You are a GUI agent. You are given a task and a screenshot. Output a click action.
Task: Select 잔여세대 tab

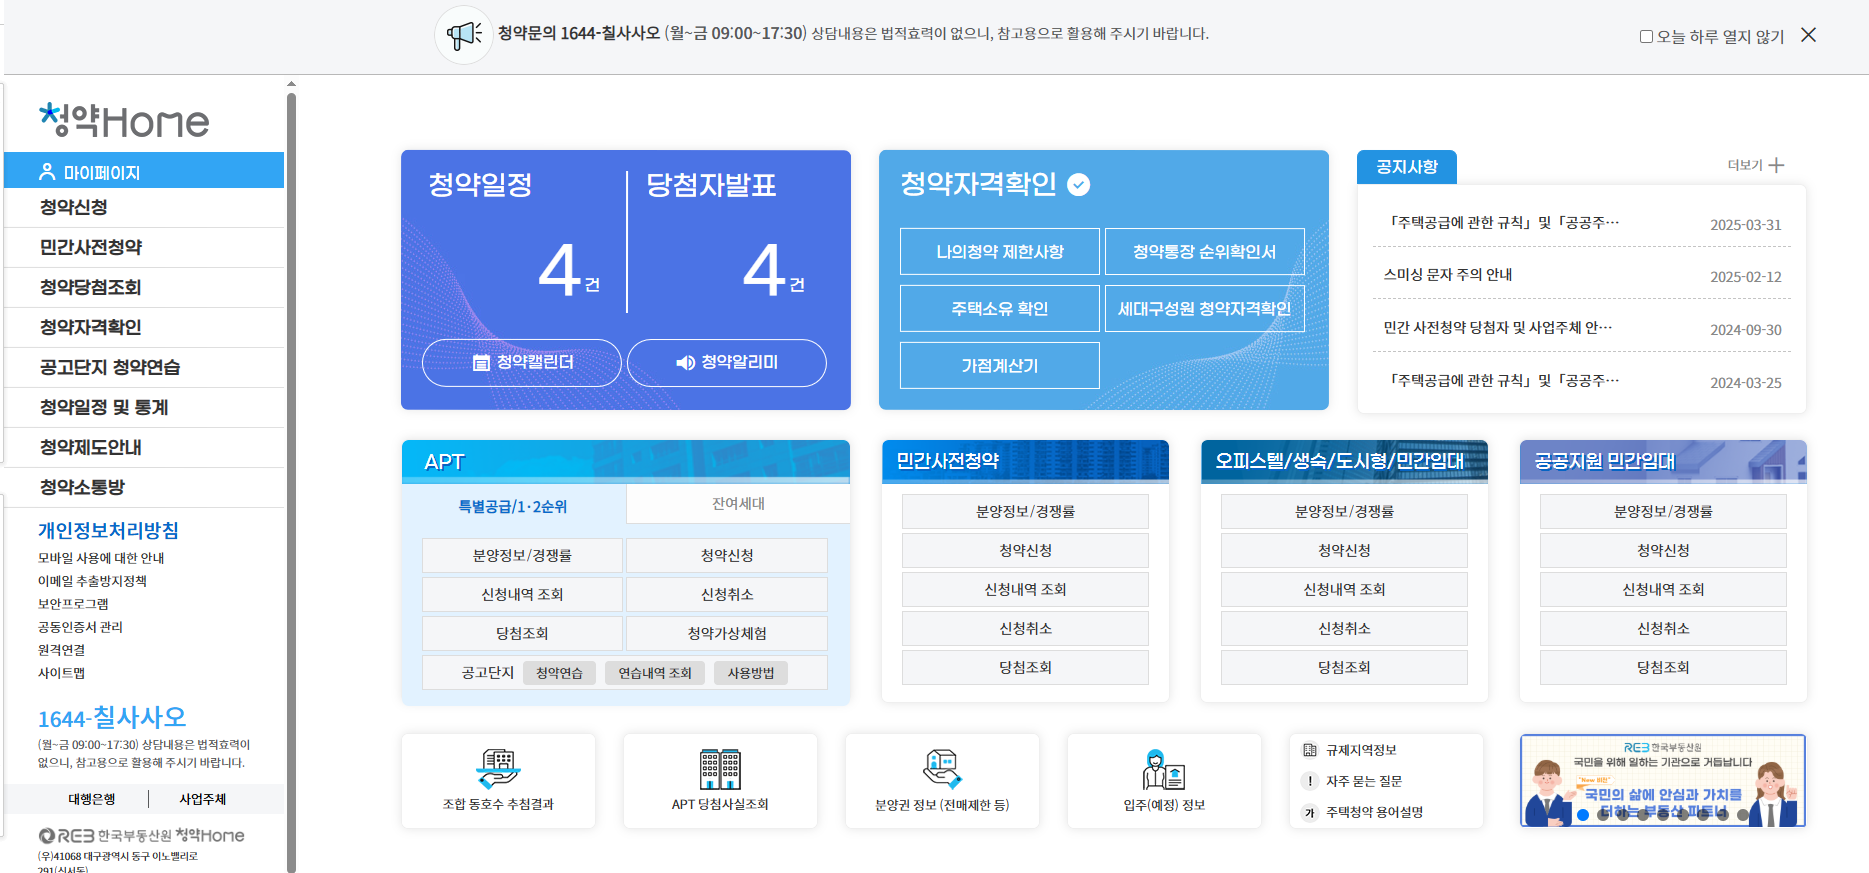tap(738, 504)
